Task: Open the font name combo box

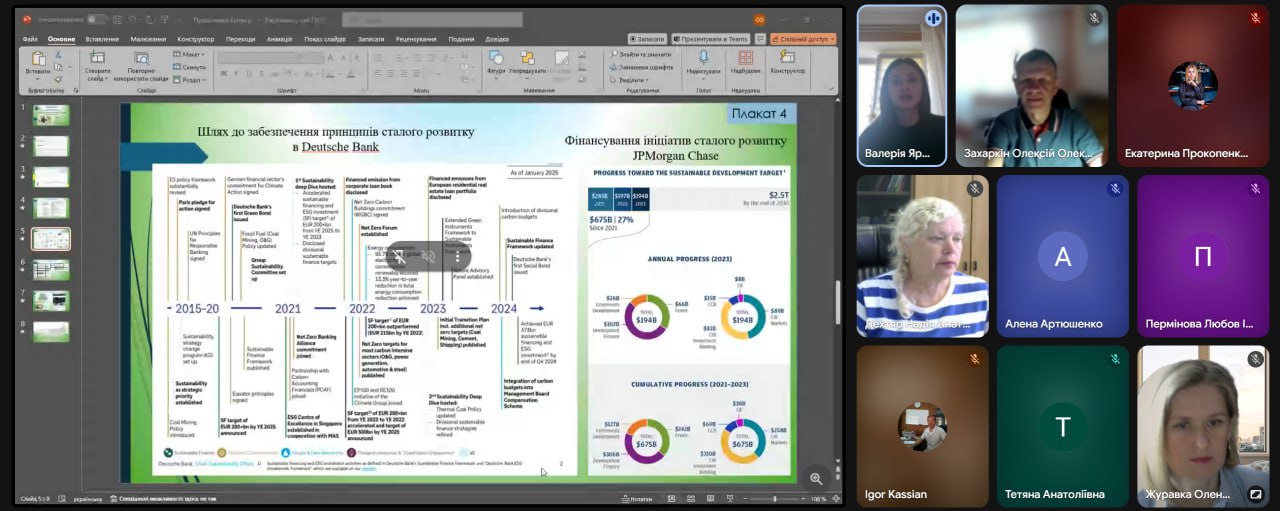Action: (x=260, y=56)
